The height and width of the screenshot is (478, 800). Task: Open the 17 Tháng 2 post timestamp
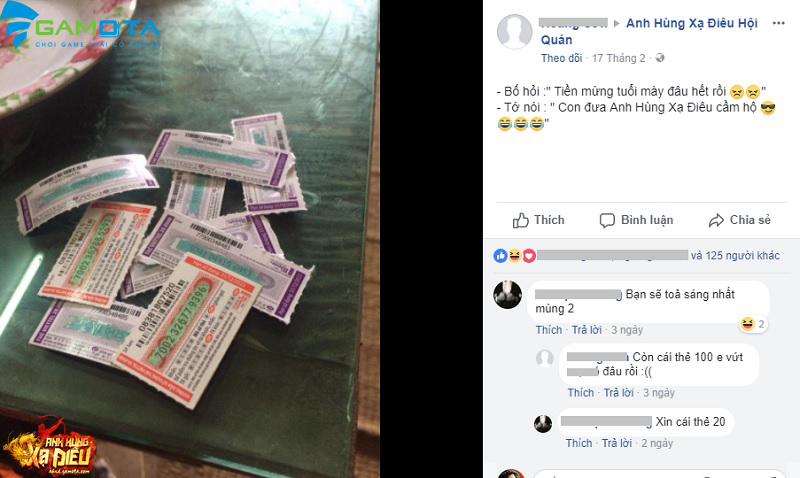(x=618, y=58)
